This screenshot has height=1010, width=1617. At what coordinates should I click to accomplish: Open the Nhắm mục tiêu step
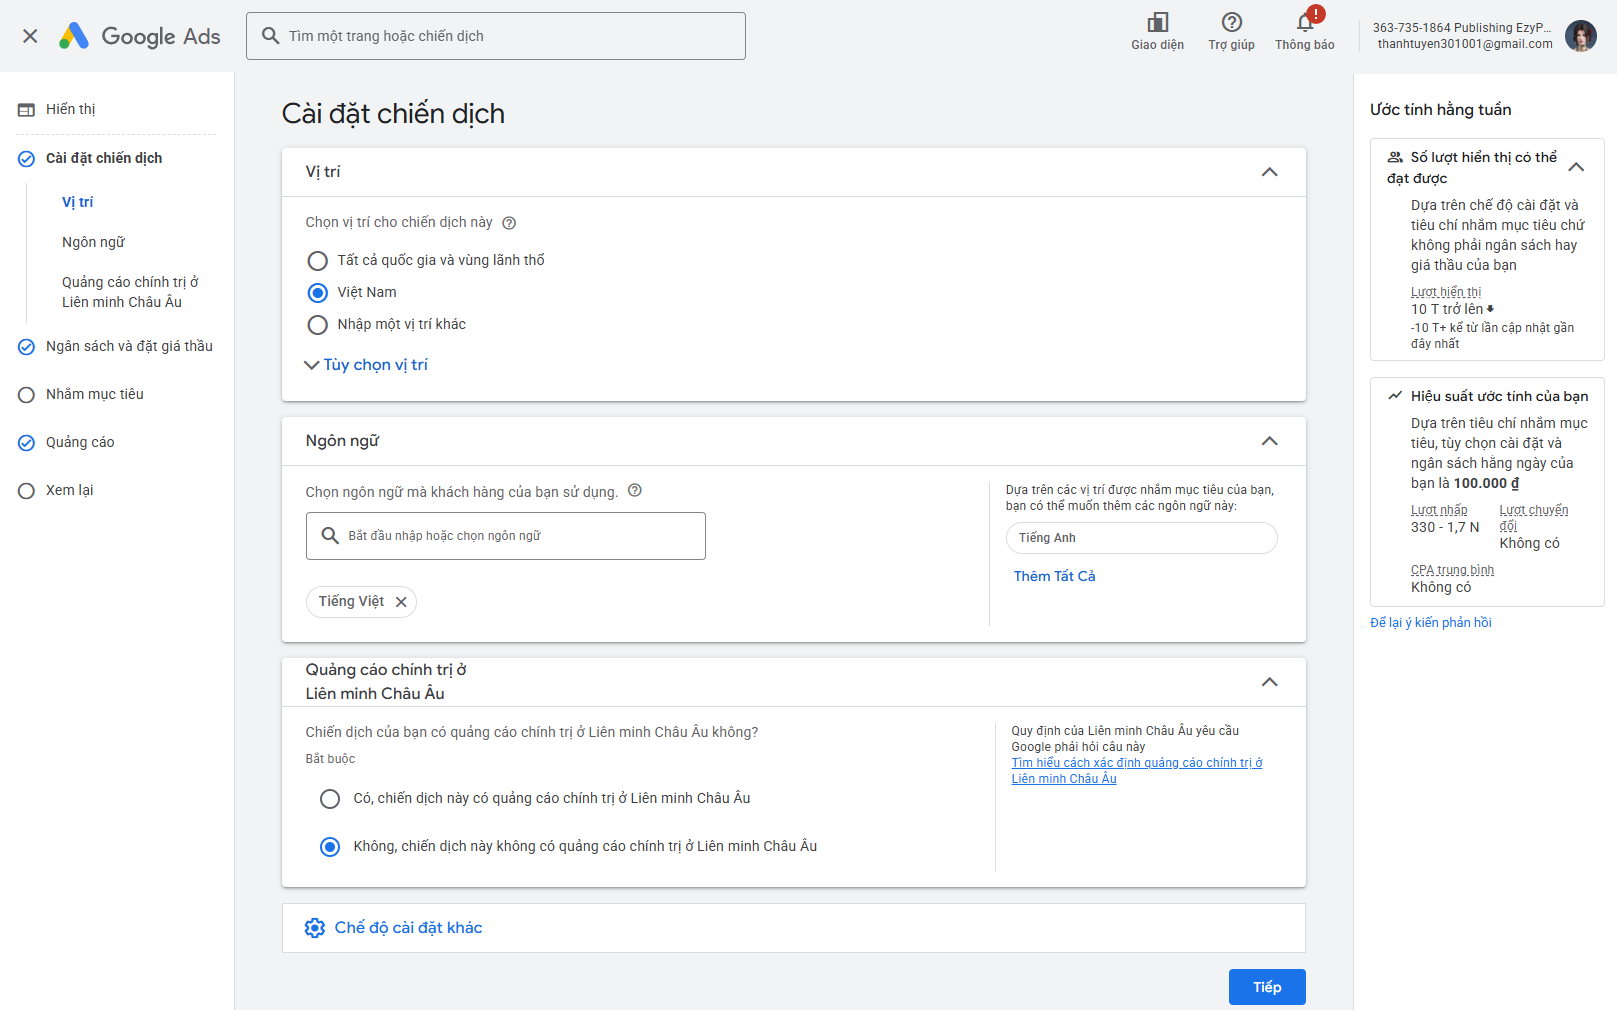pos(95,394)
